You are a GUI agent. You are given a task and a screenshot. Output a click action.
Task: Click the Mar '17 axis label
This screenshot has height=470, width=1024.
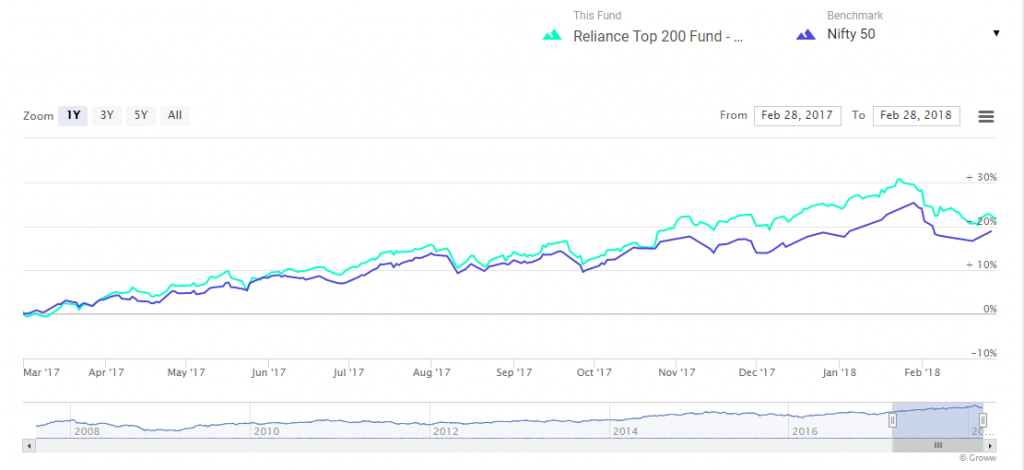[x=42, y=373]
